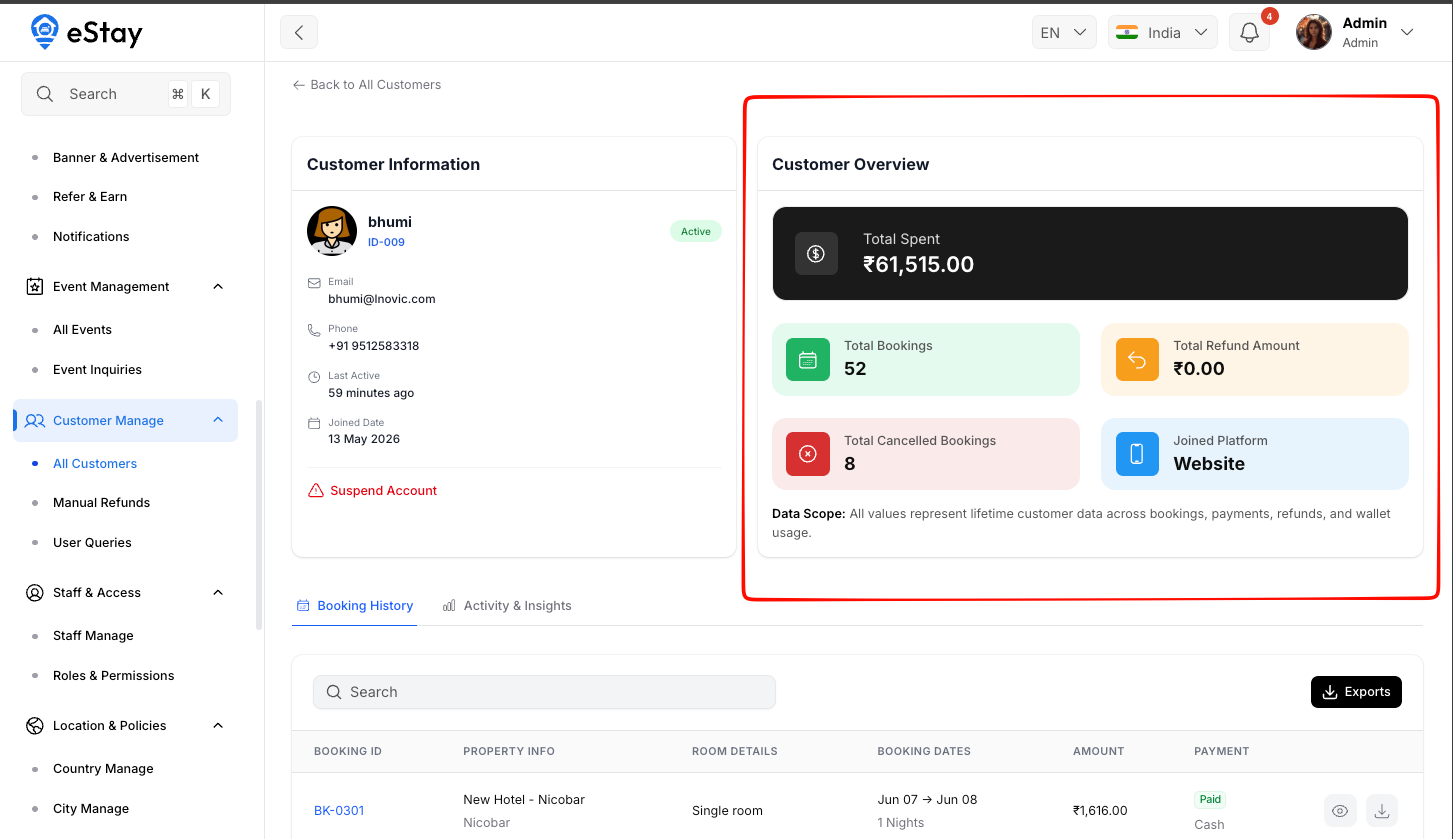Collapse the Customer Manage section chevron

coord(218,420)
